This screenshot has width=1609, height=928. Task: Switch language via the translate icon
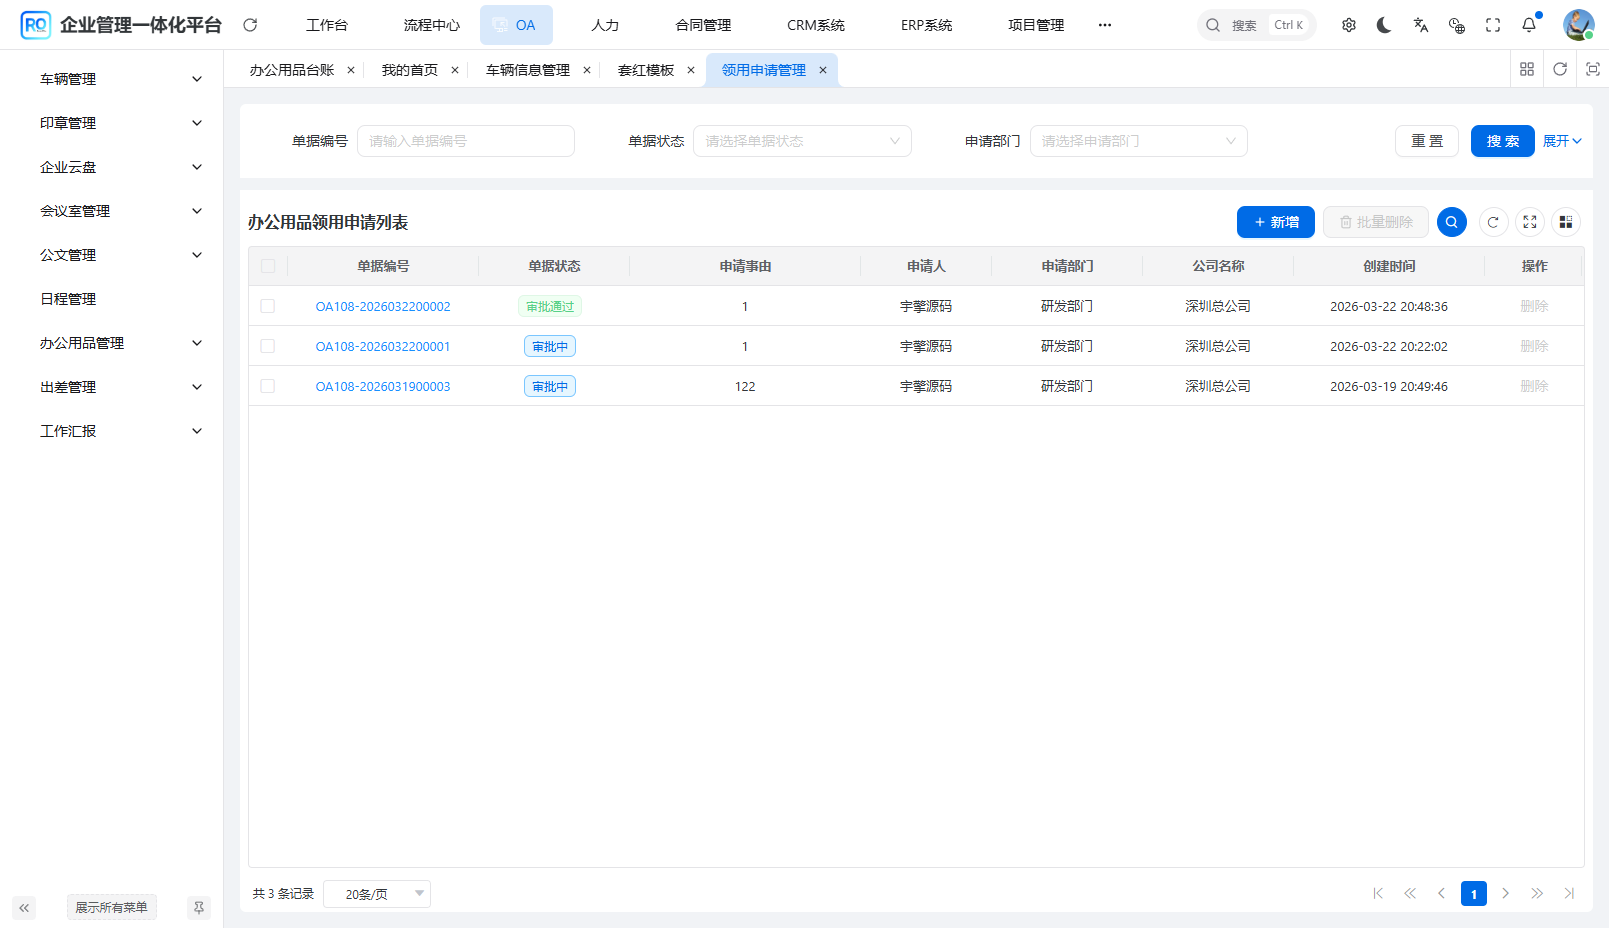point(1421,25)
